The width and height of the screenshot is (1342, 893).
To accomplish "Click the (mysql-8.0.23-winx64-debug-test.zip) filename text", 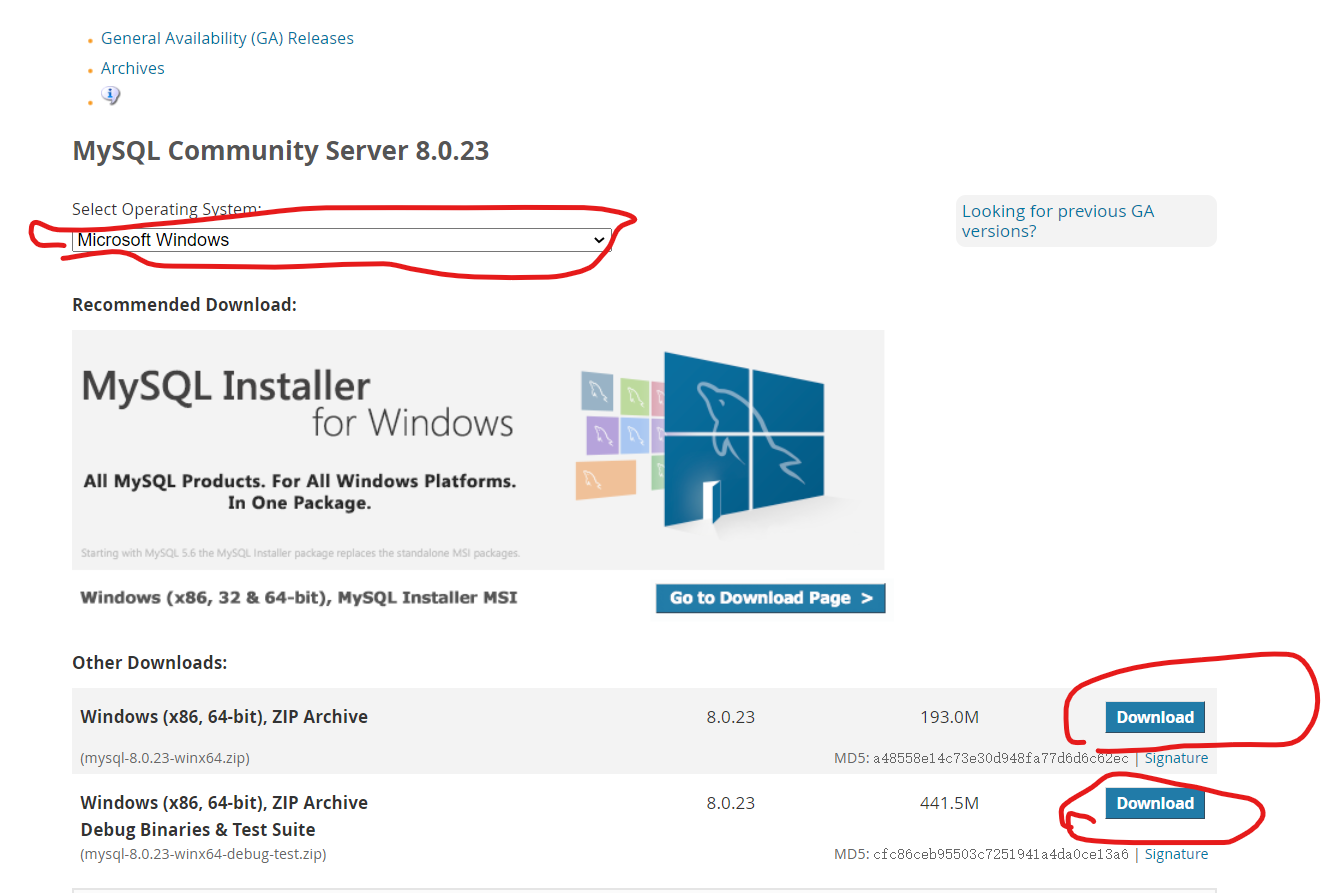I will point(203,854).
